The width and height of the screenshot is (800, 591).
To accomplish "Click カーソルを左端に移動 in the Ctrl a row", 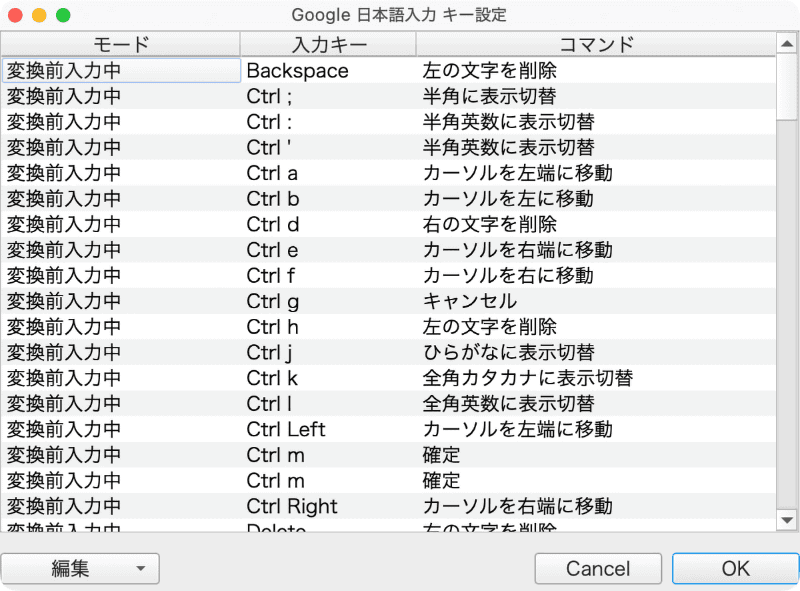I will [596, 173].
